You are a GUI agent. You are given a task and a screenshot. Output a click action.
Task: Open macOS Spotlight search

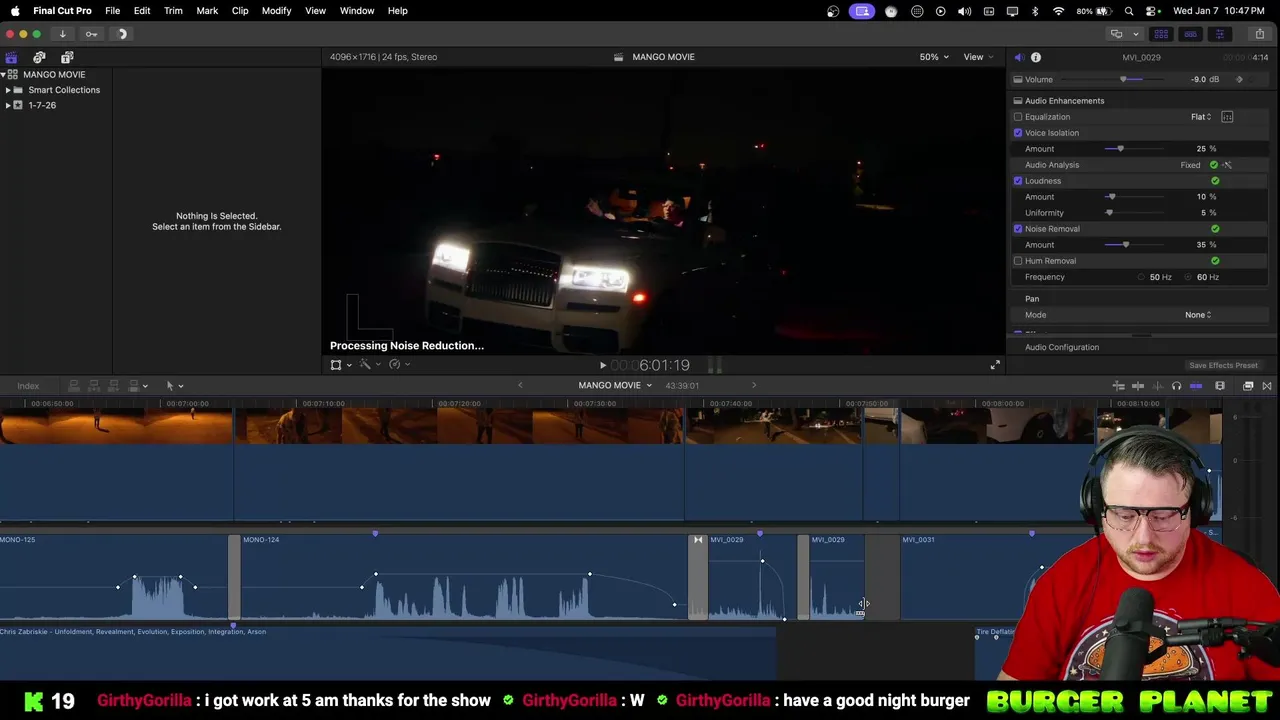[1129, 11]
